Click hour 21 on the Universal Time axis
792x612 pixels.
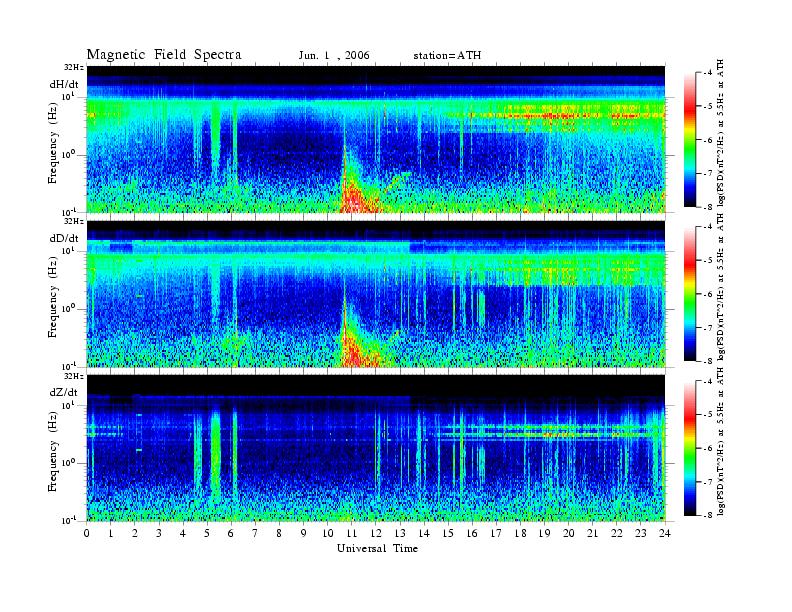click(x=592, y=533)
